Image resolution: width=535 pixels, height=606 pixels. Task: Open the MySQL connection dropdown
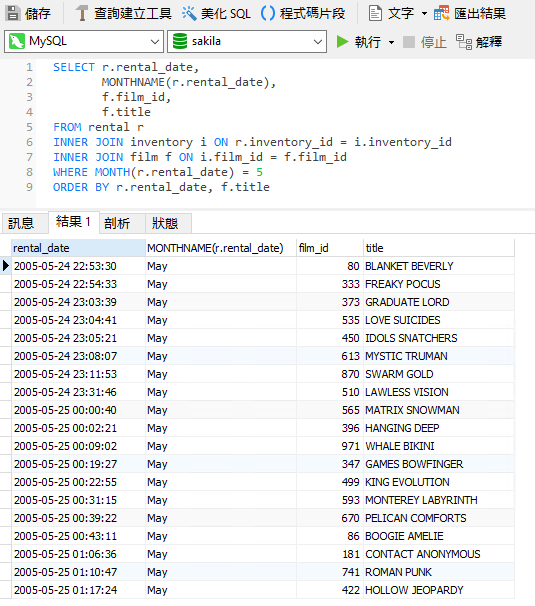155,41
